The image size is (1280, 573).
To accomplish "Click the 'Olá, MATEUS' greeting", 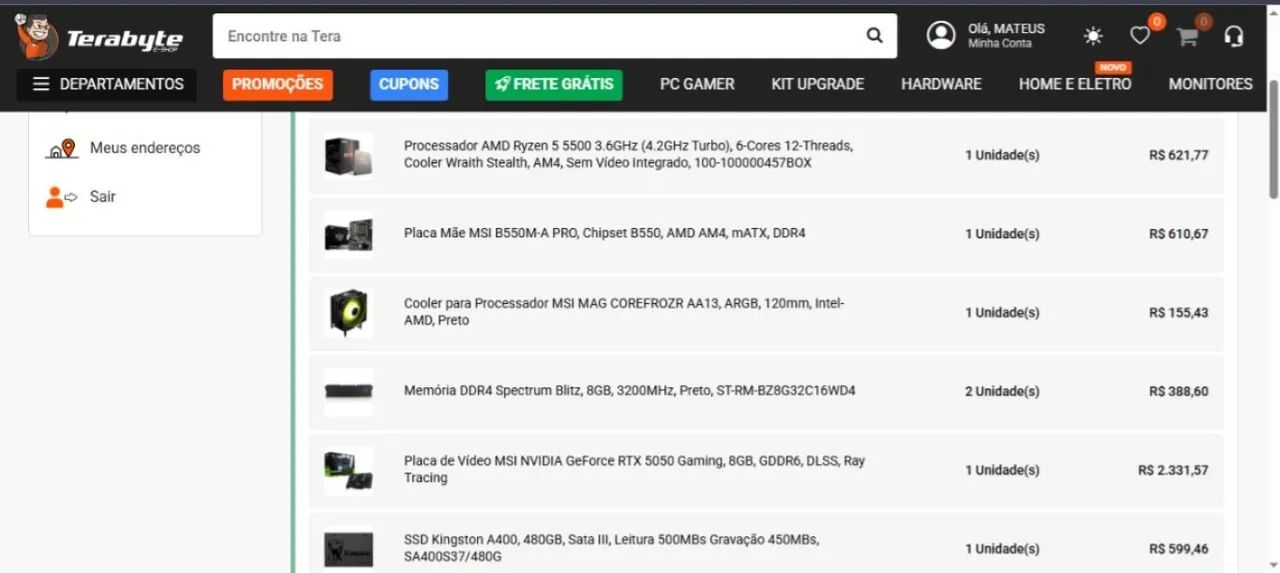I will (1006, 28).
